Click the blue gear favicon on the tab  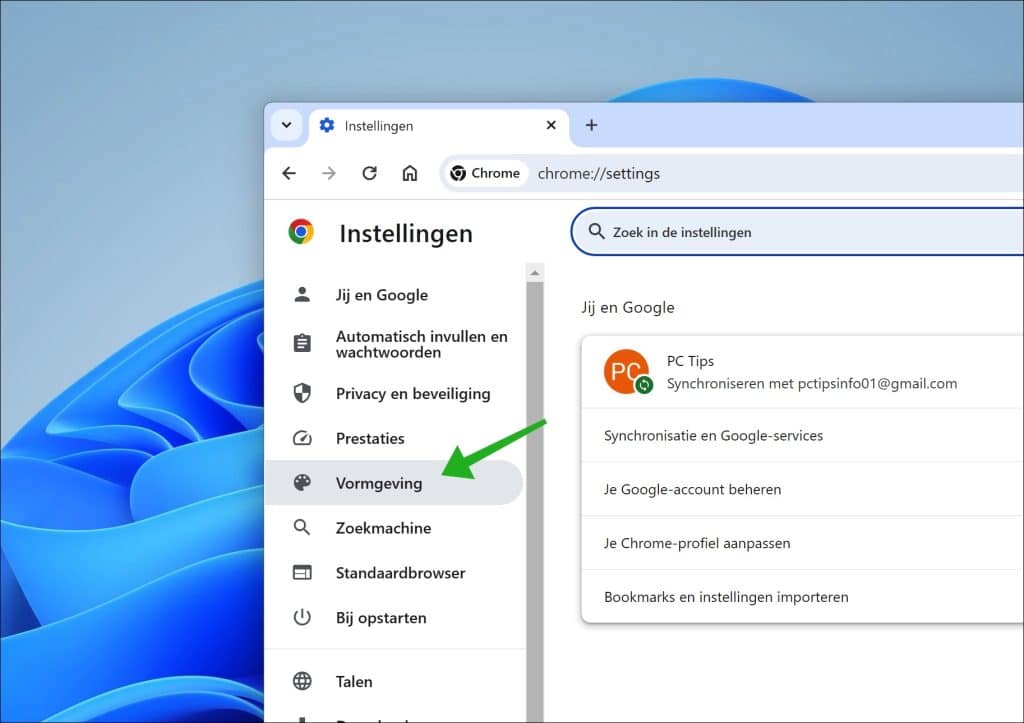coord(327,125)
